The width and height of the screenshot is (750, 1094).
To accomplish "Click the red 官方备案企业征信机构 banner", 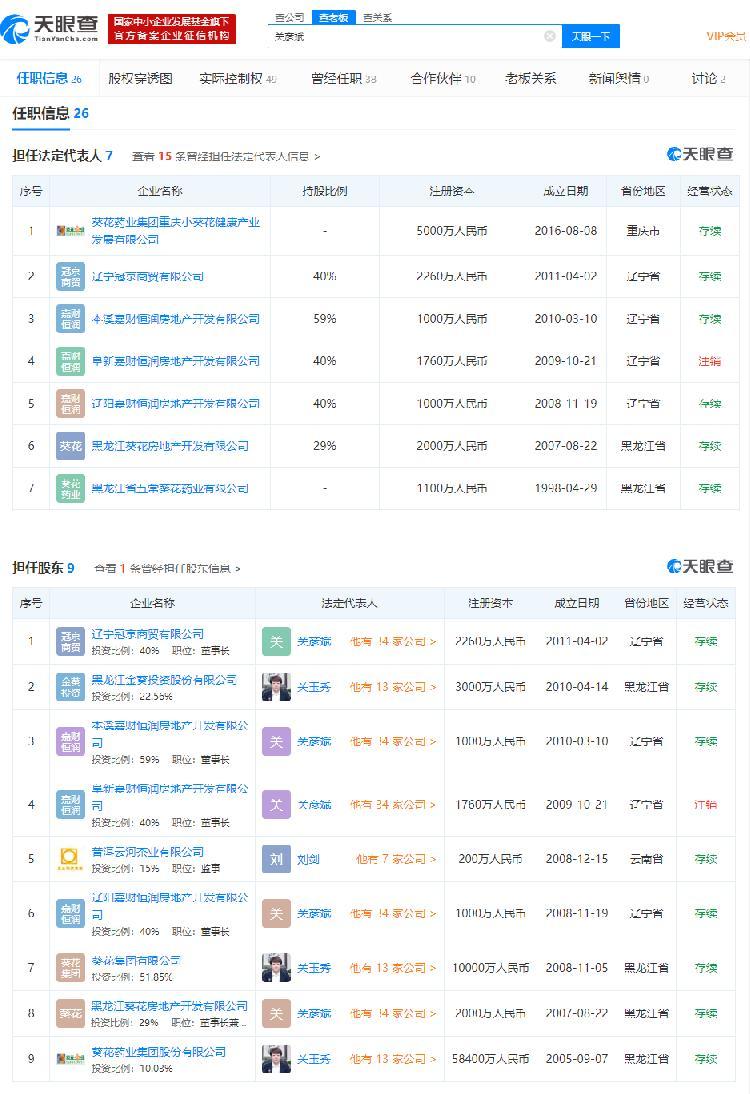I will click(172, 29).
